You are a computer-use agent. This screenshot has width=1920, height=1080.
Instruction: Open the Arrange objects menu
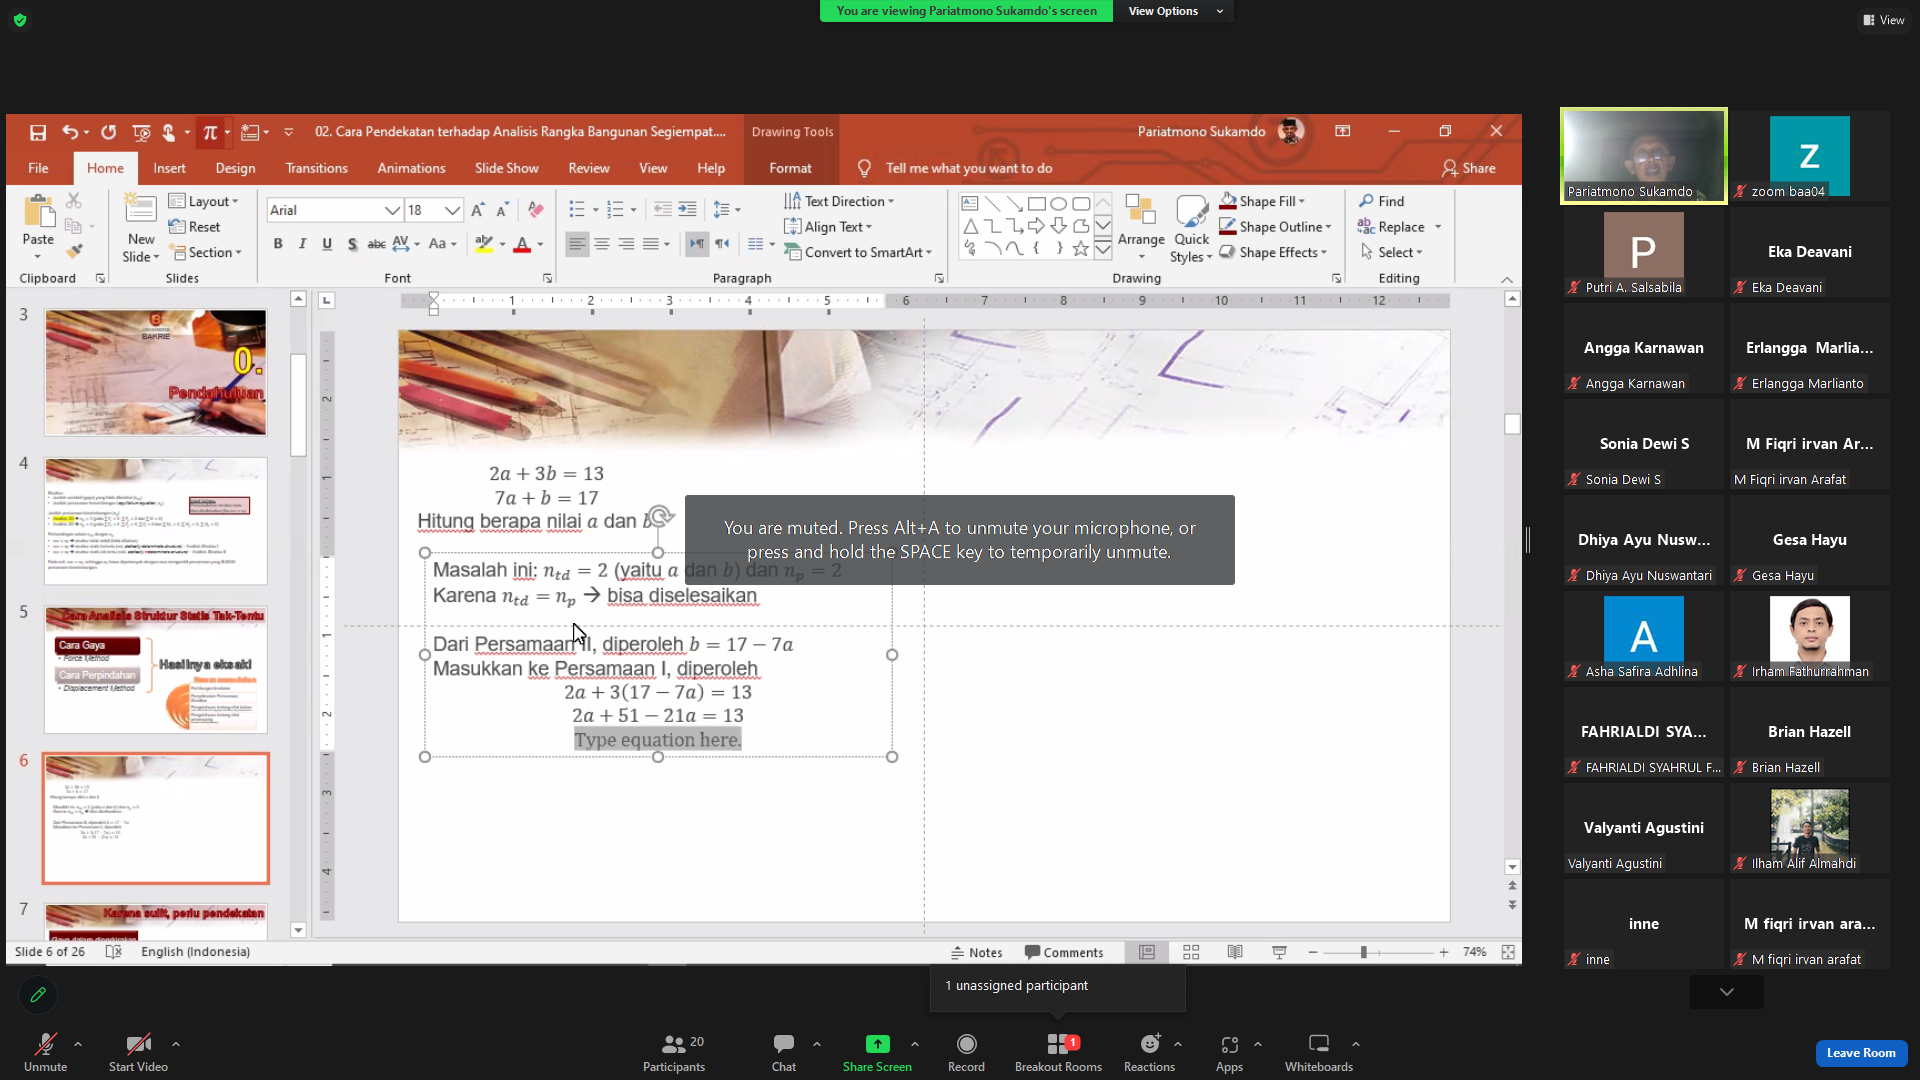1141,227
